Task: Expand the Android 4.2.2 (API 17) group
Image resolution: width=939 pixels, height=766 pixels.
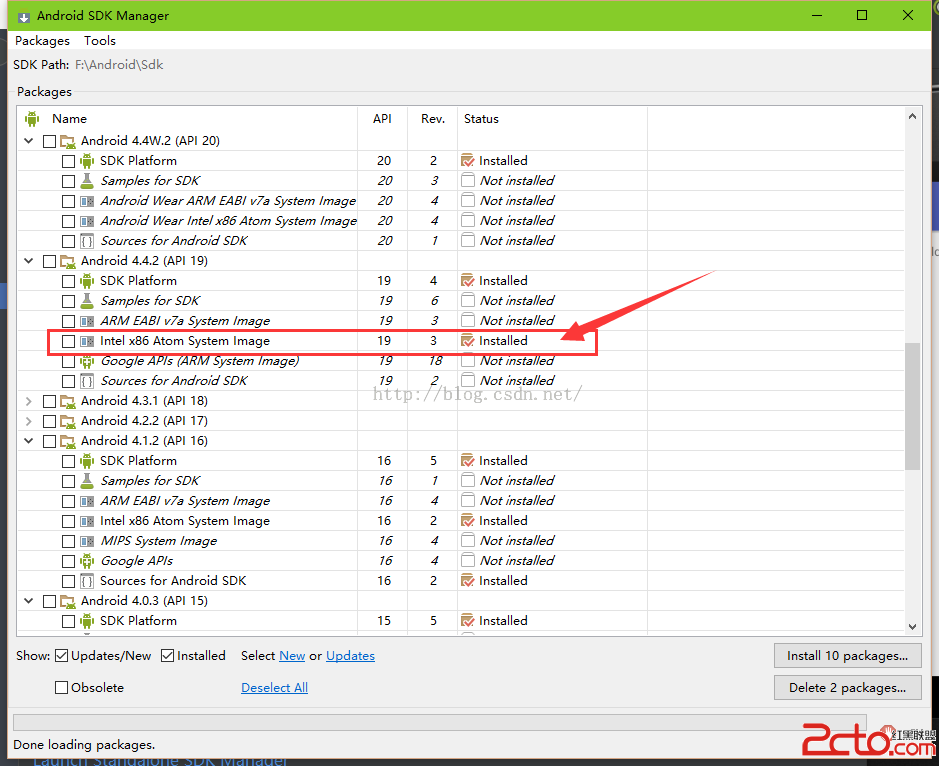Action: (x=28, y=421)
